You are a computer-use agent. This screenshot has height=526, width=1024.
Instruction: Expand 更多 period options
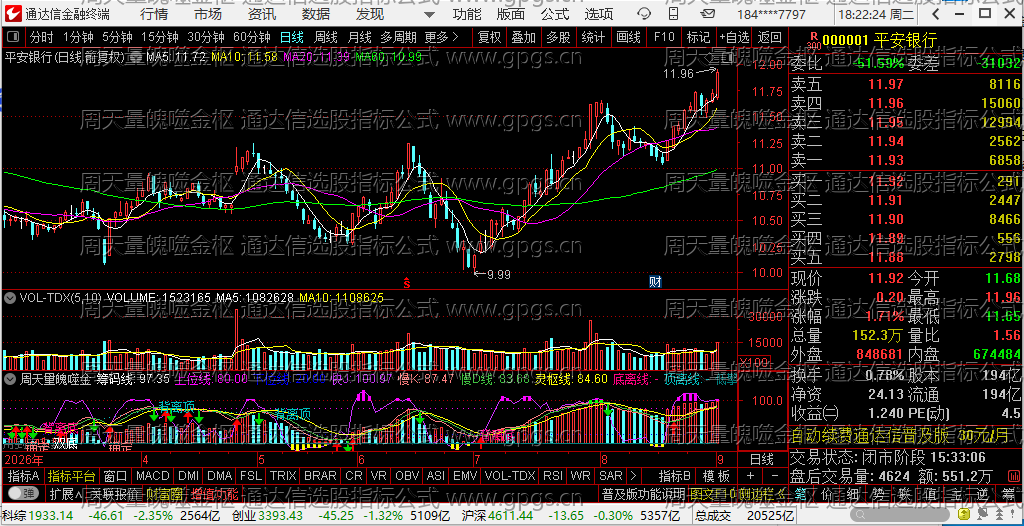pyautogui.click(x=441, y=37)
